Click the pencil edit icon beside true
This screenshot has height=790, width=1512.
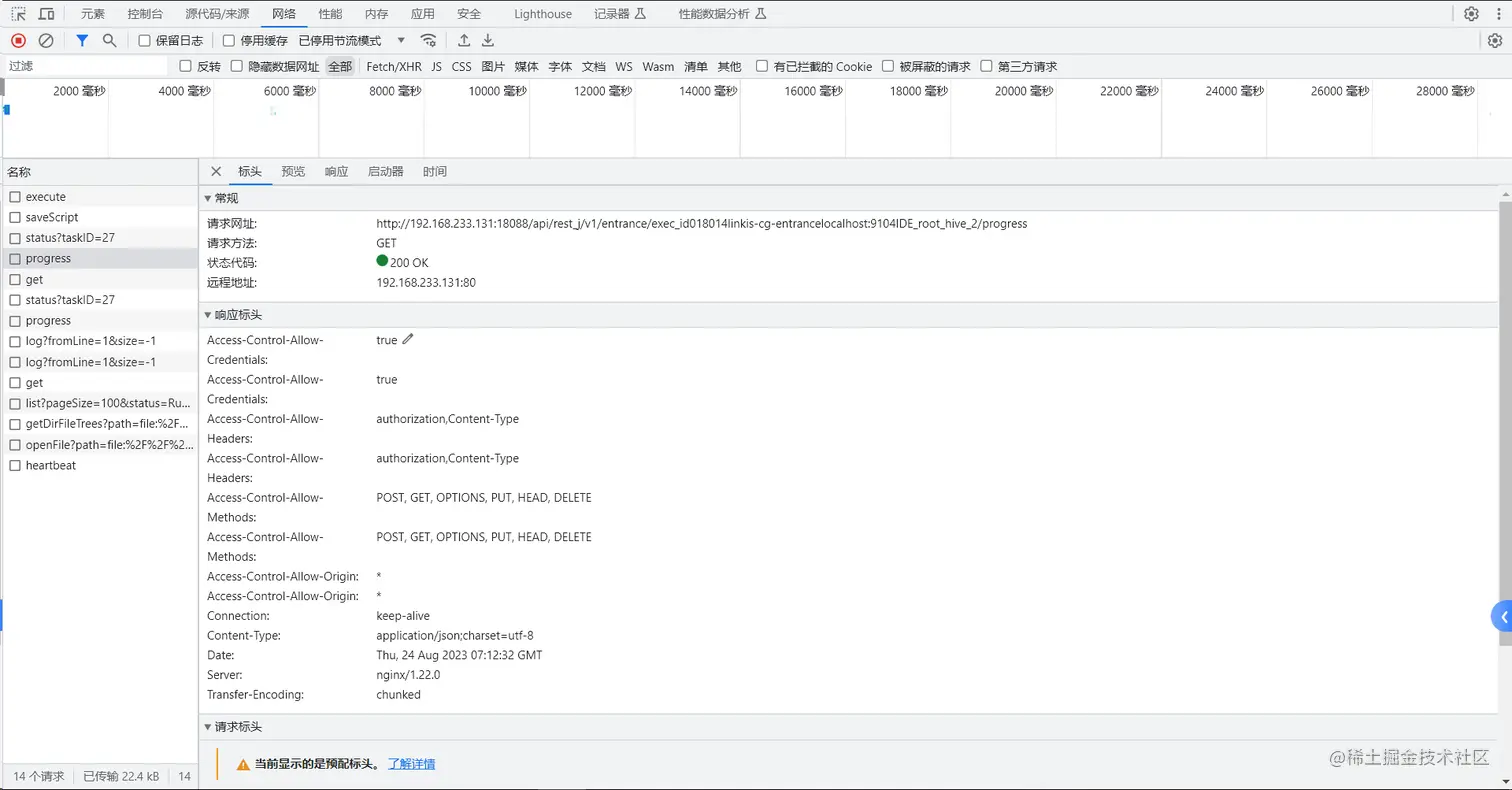pyautogui.click(x=408, y=339)
